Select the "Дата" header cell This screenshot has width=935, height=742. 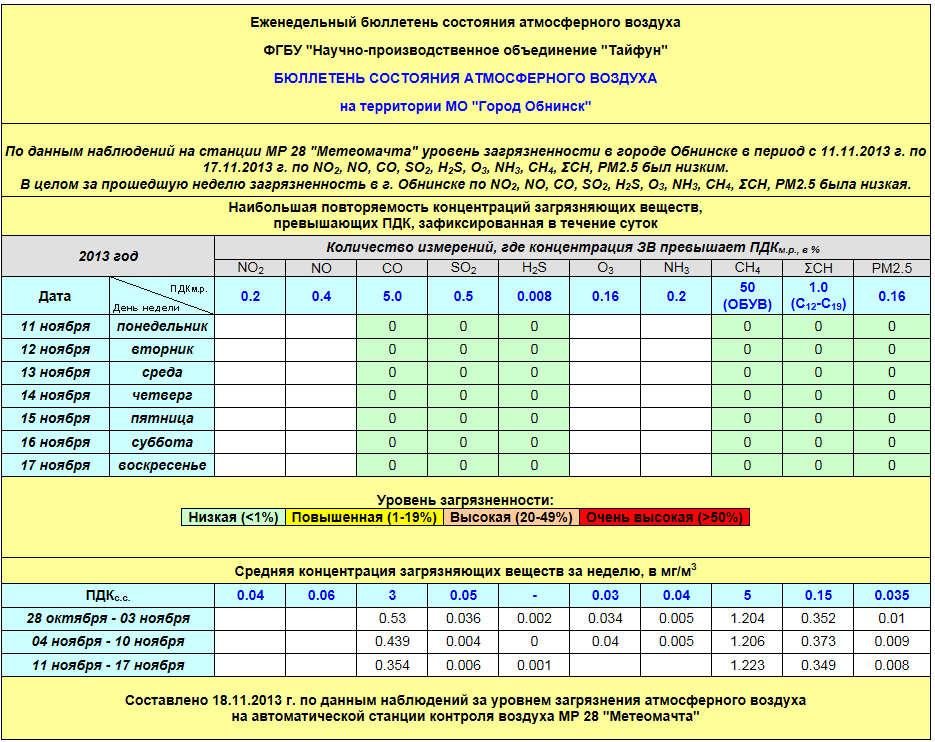[x=55, y=296]
